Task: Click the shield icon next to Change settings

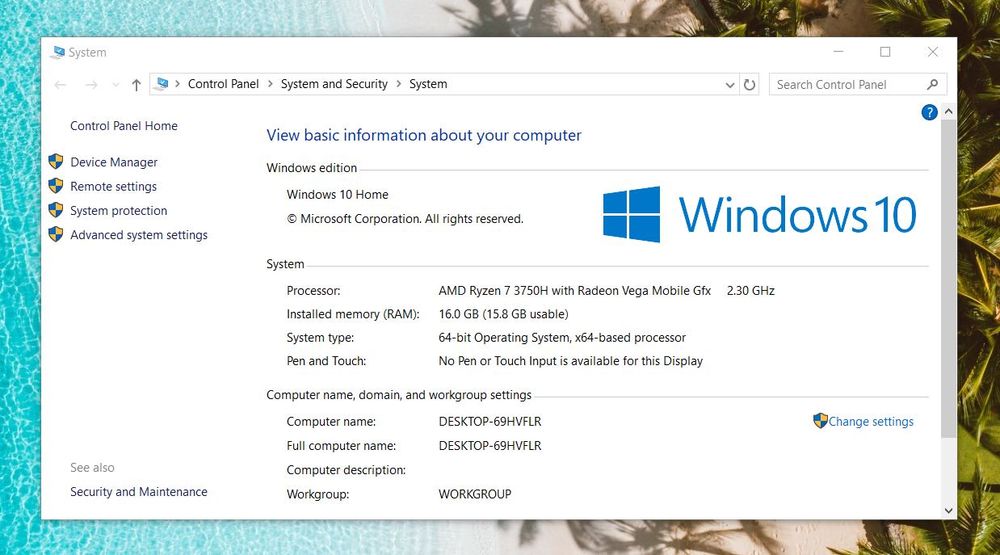Action: click(x=820, y=420)
